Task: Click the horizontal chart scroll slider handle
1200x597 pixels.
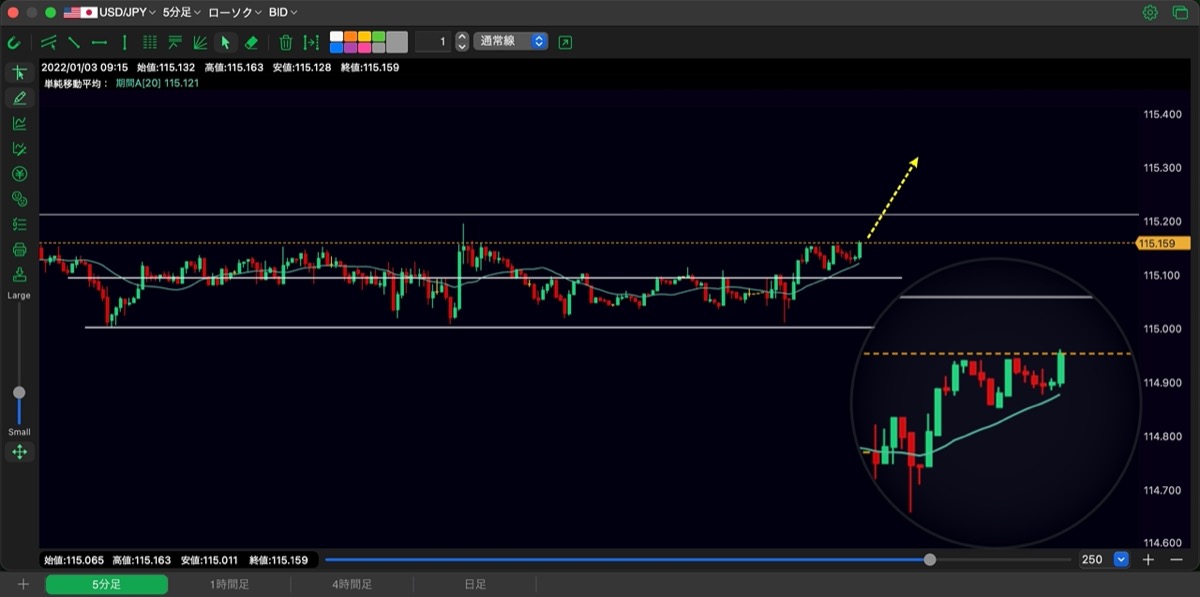Action: (x=930, y=560)
